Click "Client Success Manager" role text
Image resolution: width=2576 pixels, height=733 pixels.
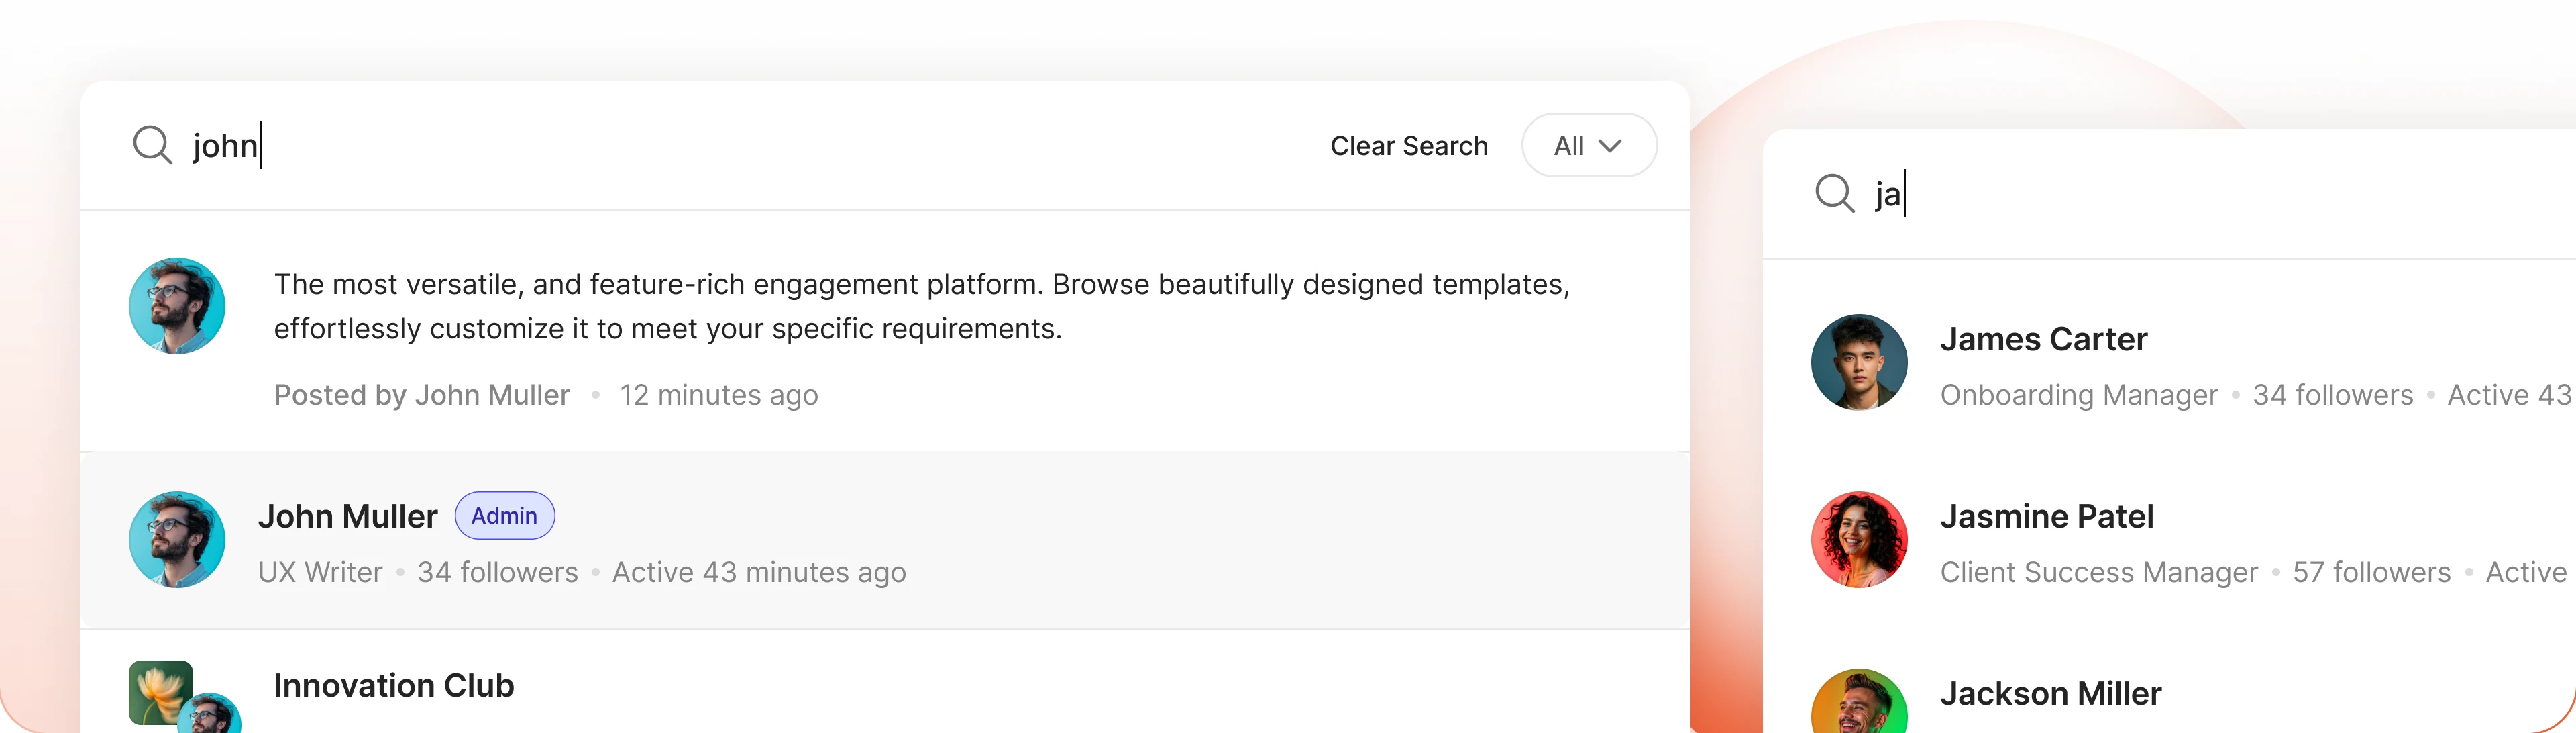(x=2098, y=572)
